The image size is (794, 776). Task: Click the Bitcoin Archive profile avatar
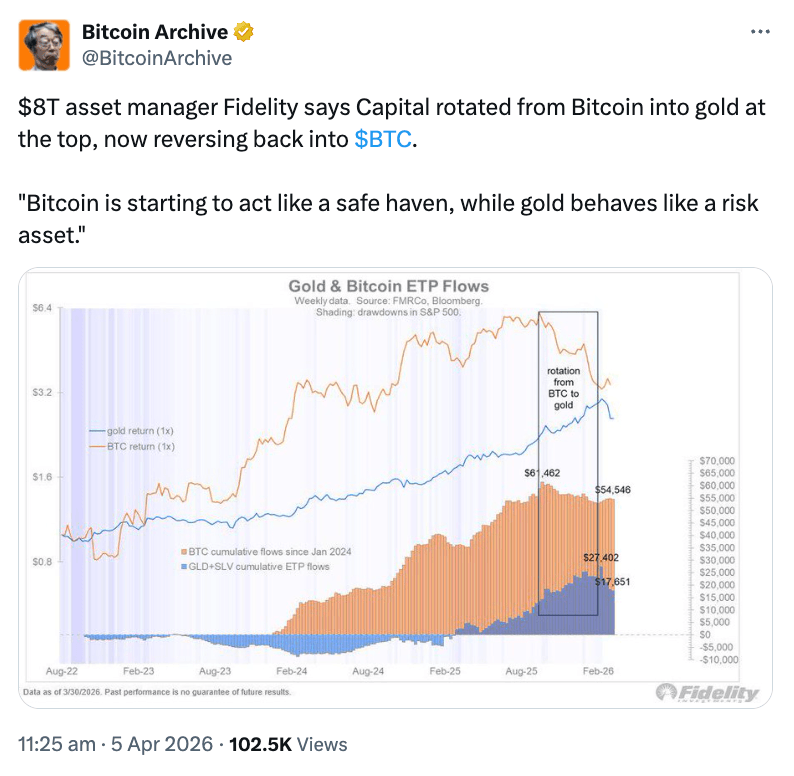click(x=45, y=44)
